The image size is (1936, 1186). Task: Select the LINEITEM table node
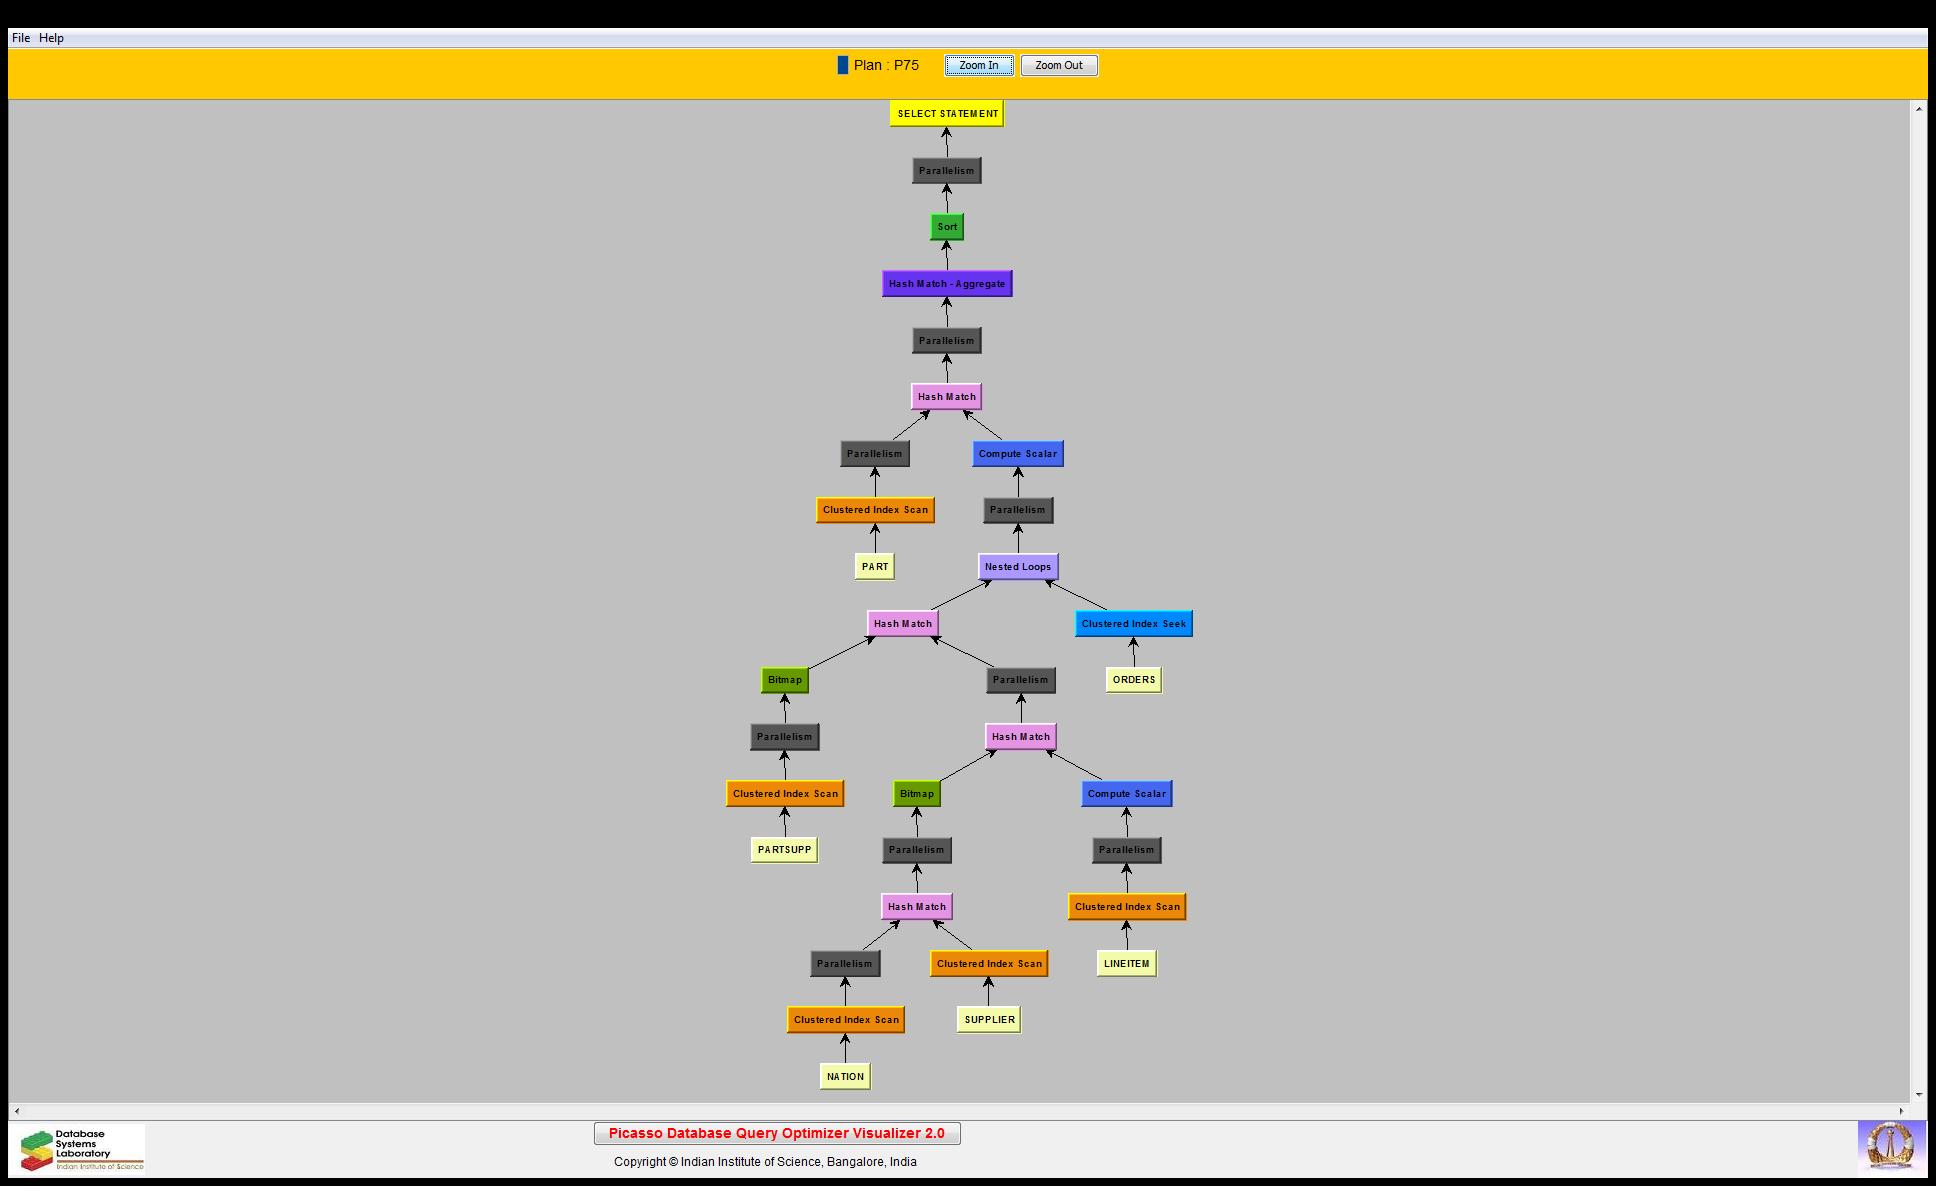click(1126, 964)
